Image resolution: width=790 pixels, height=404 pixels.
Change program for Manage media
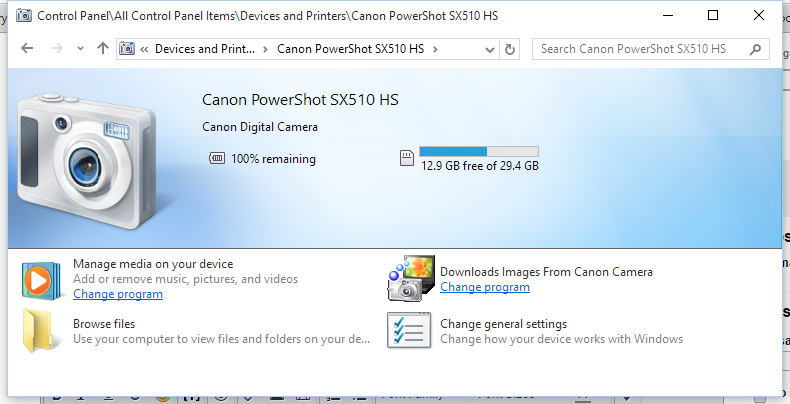[118, 294]
